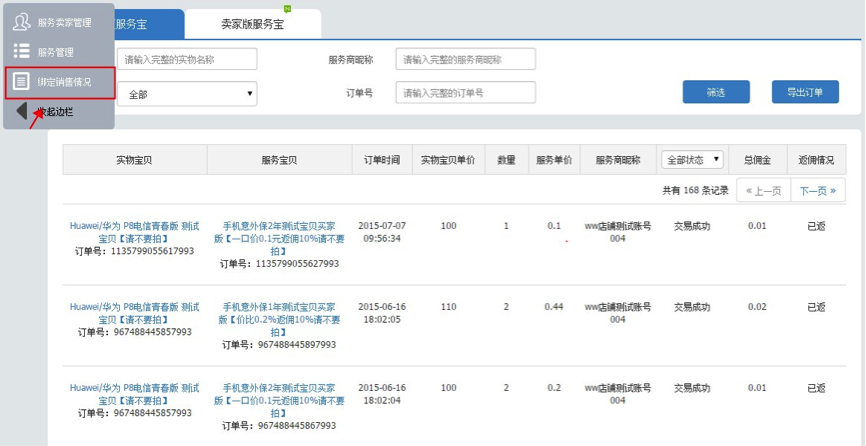Go to next page with 下一页

(817, 190)
